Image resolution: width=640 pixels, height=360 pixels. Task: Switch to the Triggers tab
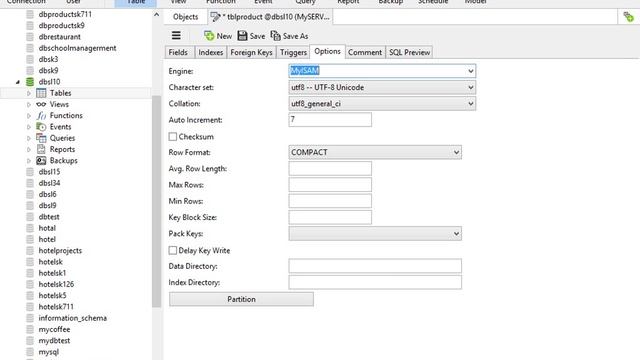(x=293, y=52)
